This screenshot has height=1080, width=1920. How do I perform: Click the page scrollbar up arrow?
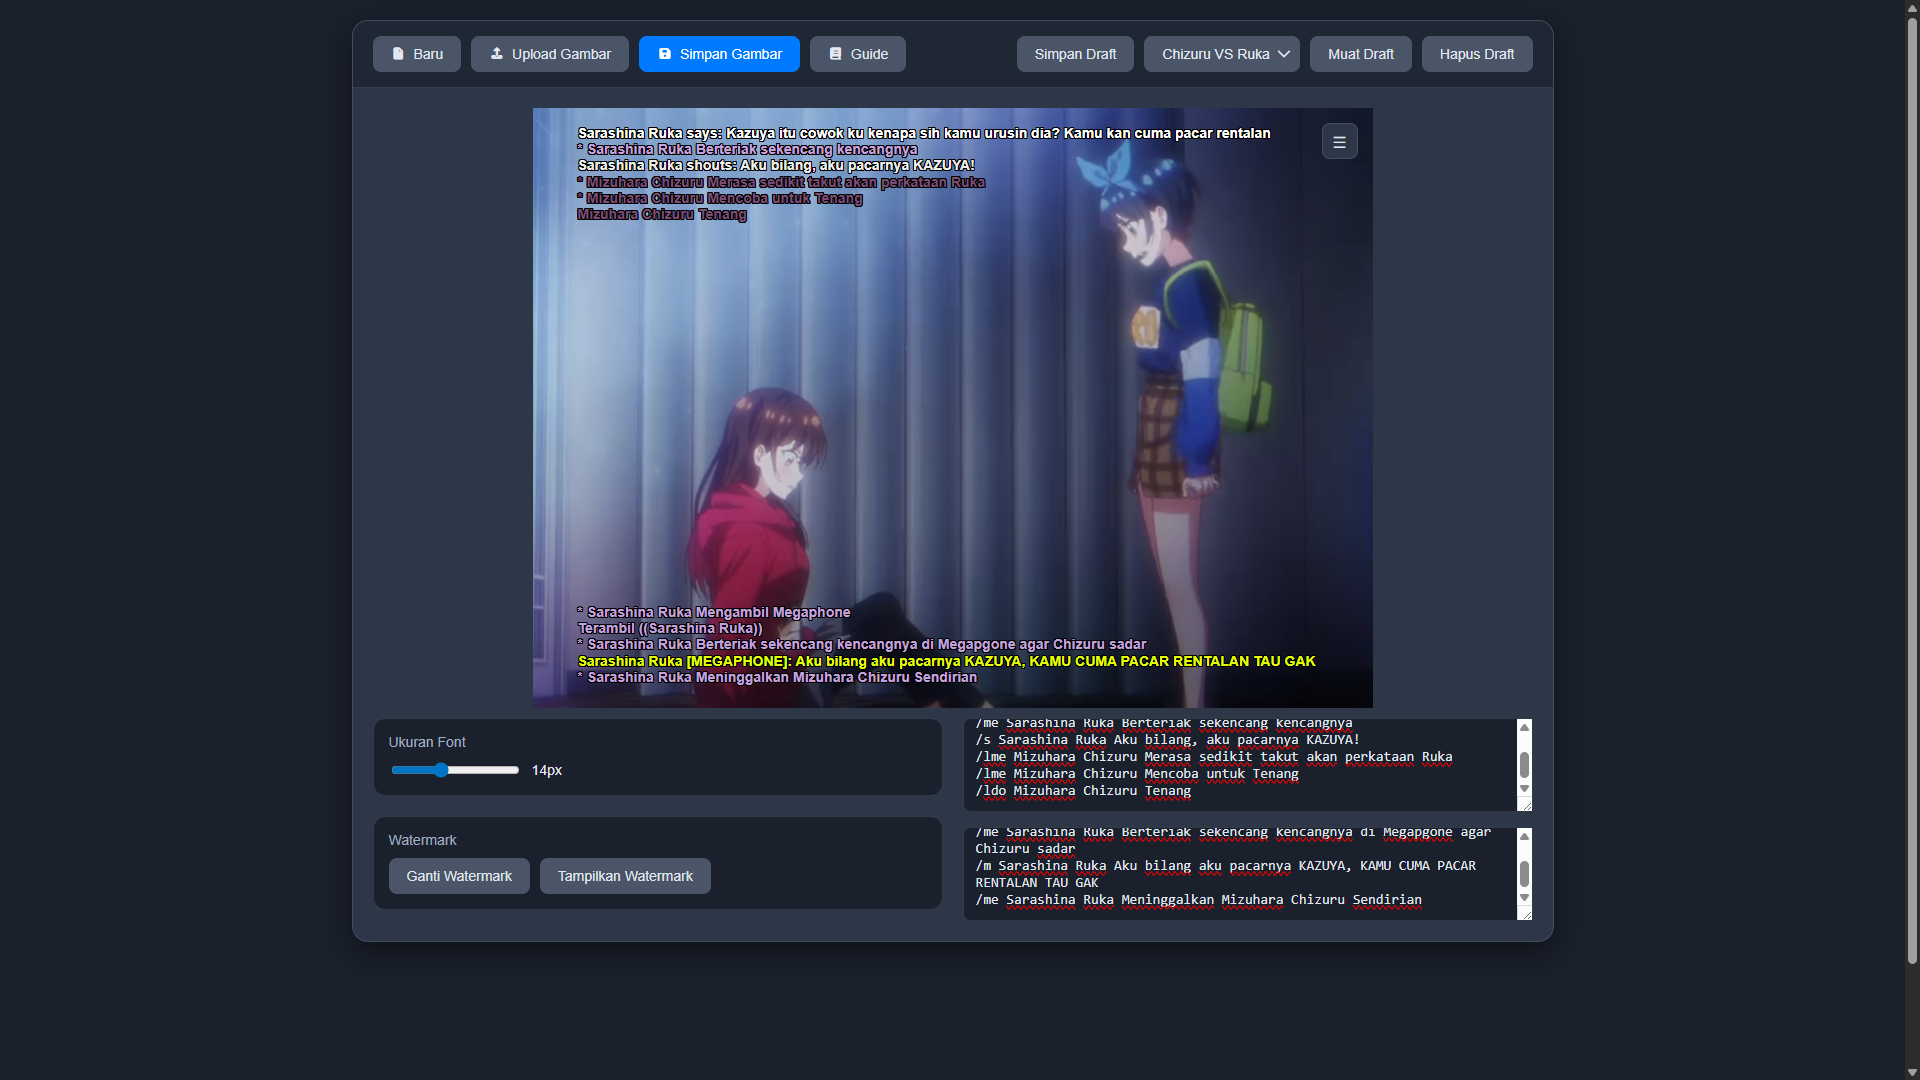(x=1912, y=8)
